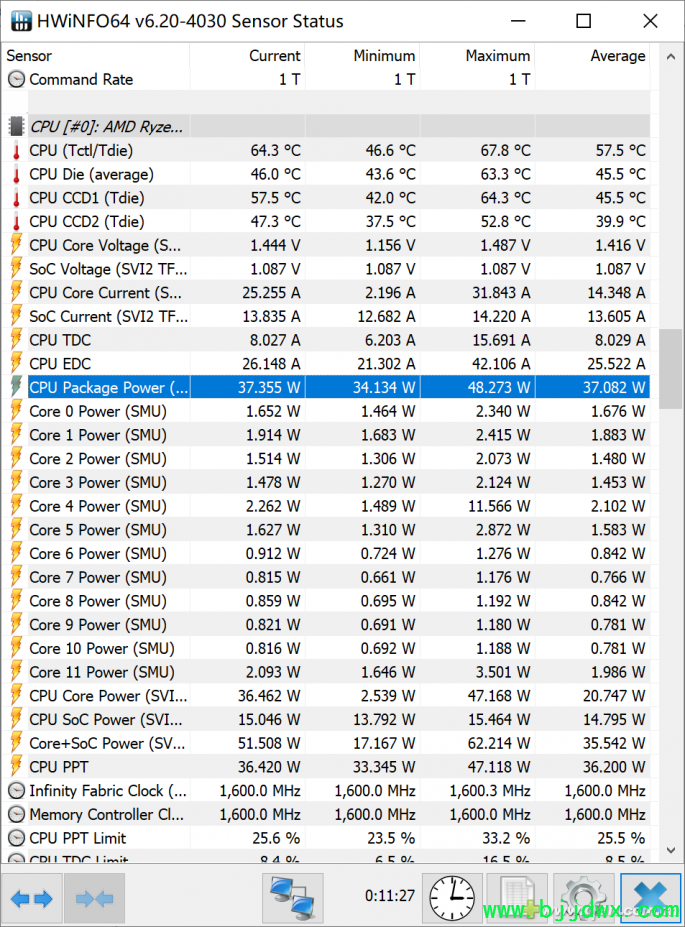
Task: Click the Current column header
Action: (x=247, y=56)
